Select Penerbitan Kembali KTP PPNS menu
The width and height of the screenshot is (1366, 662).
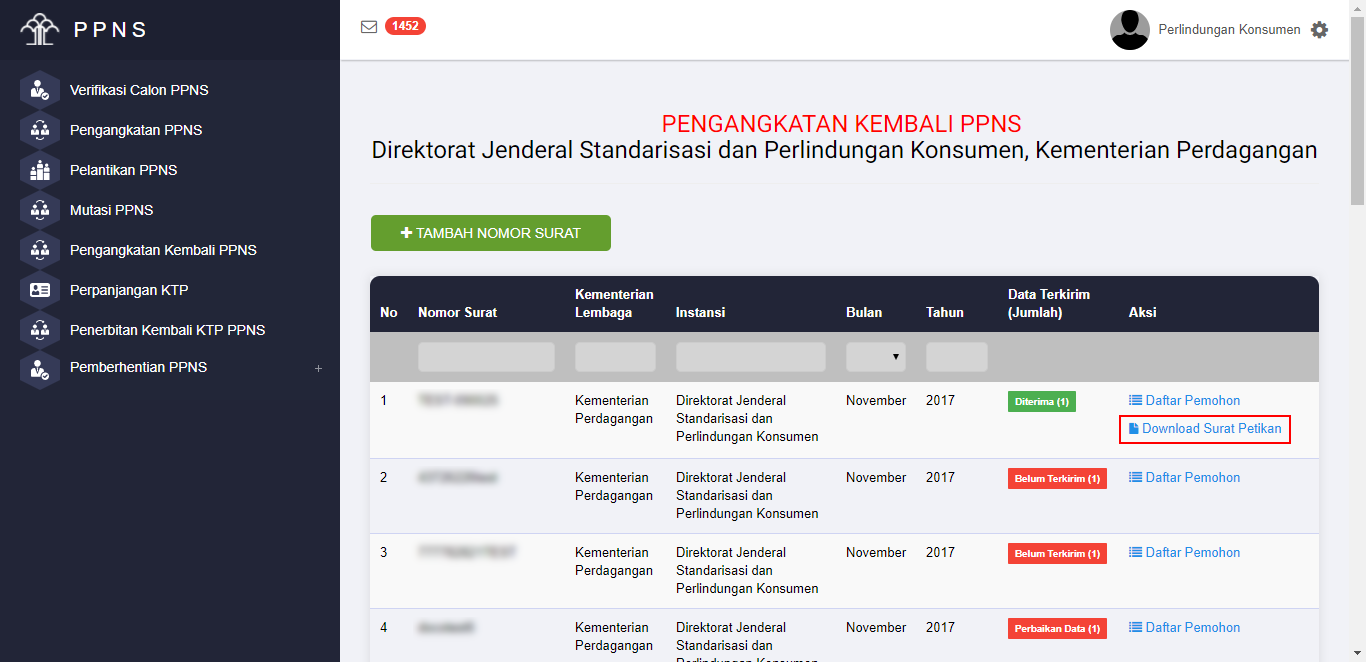click(x=167, y=330)
